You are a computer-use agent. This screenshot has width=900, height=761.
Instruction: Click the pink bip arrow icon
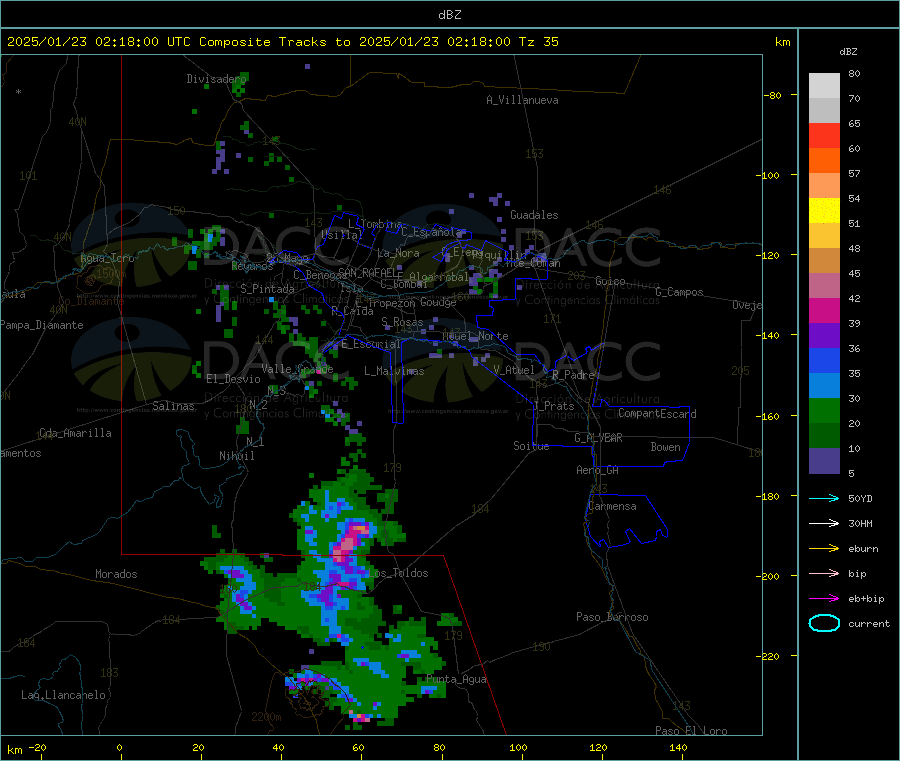824,573
